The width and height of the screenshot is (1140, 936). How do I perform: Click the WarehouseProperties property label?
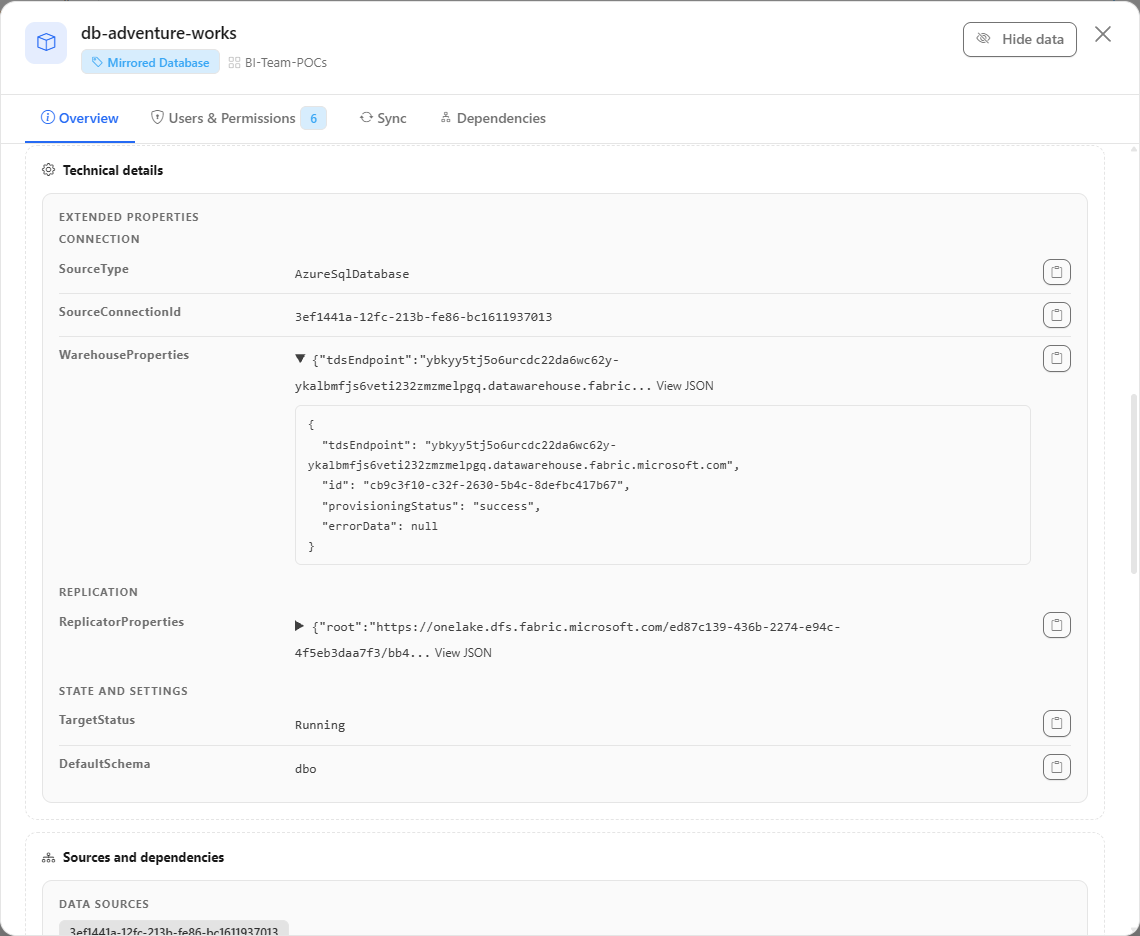pos(124,354)
